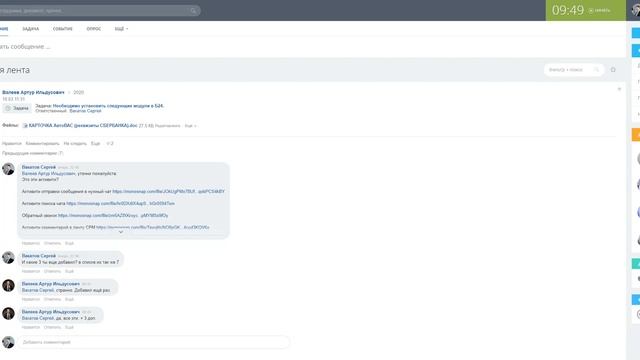Open the 09:49 work-time tracker widget

pyautogui.click(x=585, y=10)
